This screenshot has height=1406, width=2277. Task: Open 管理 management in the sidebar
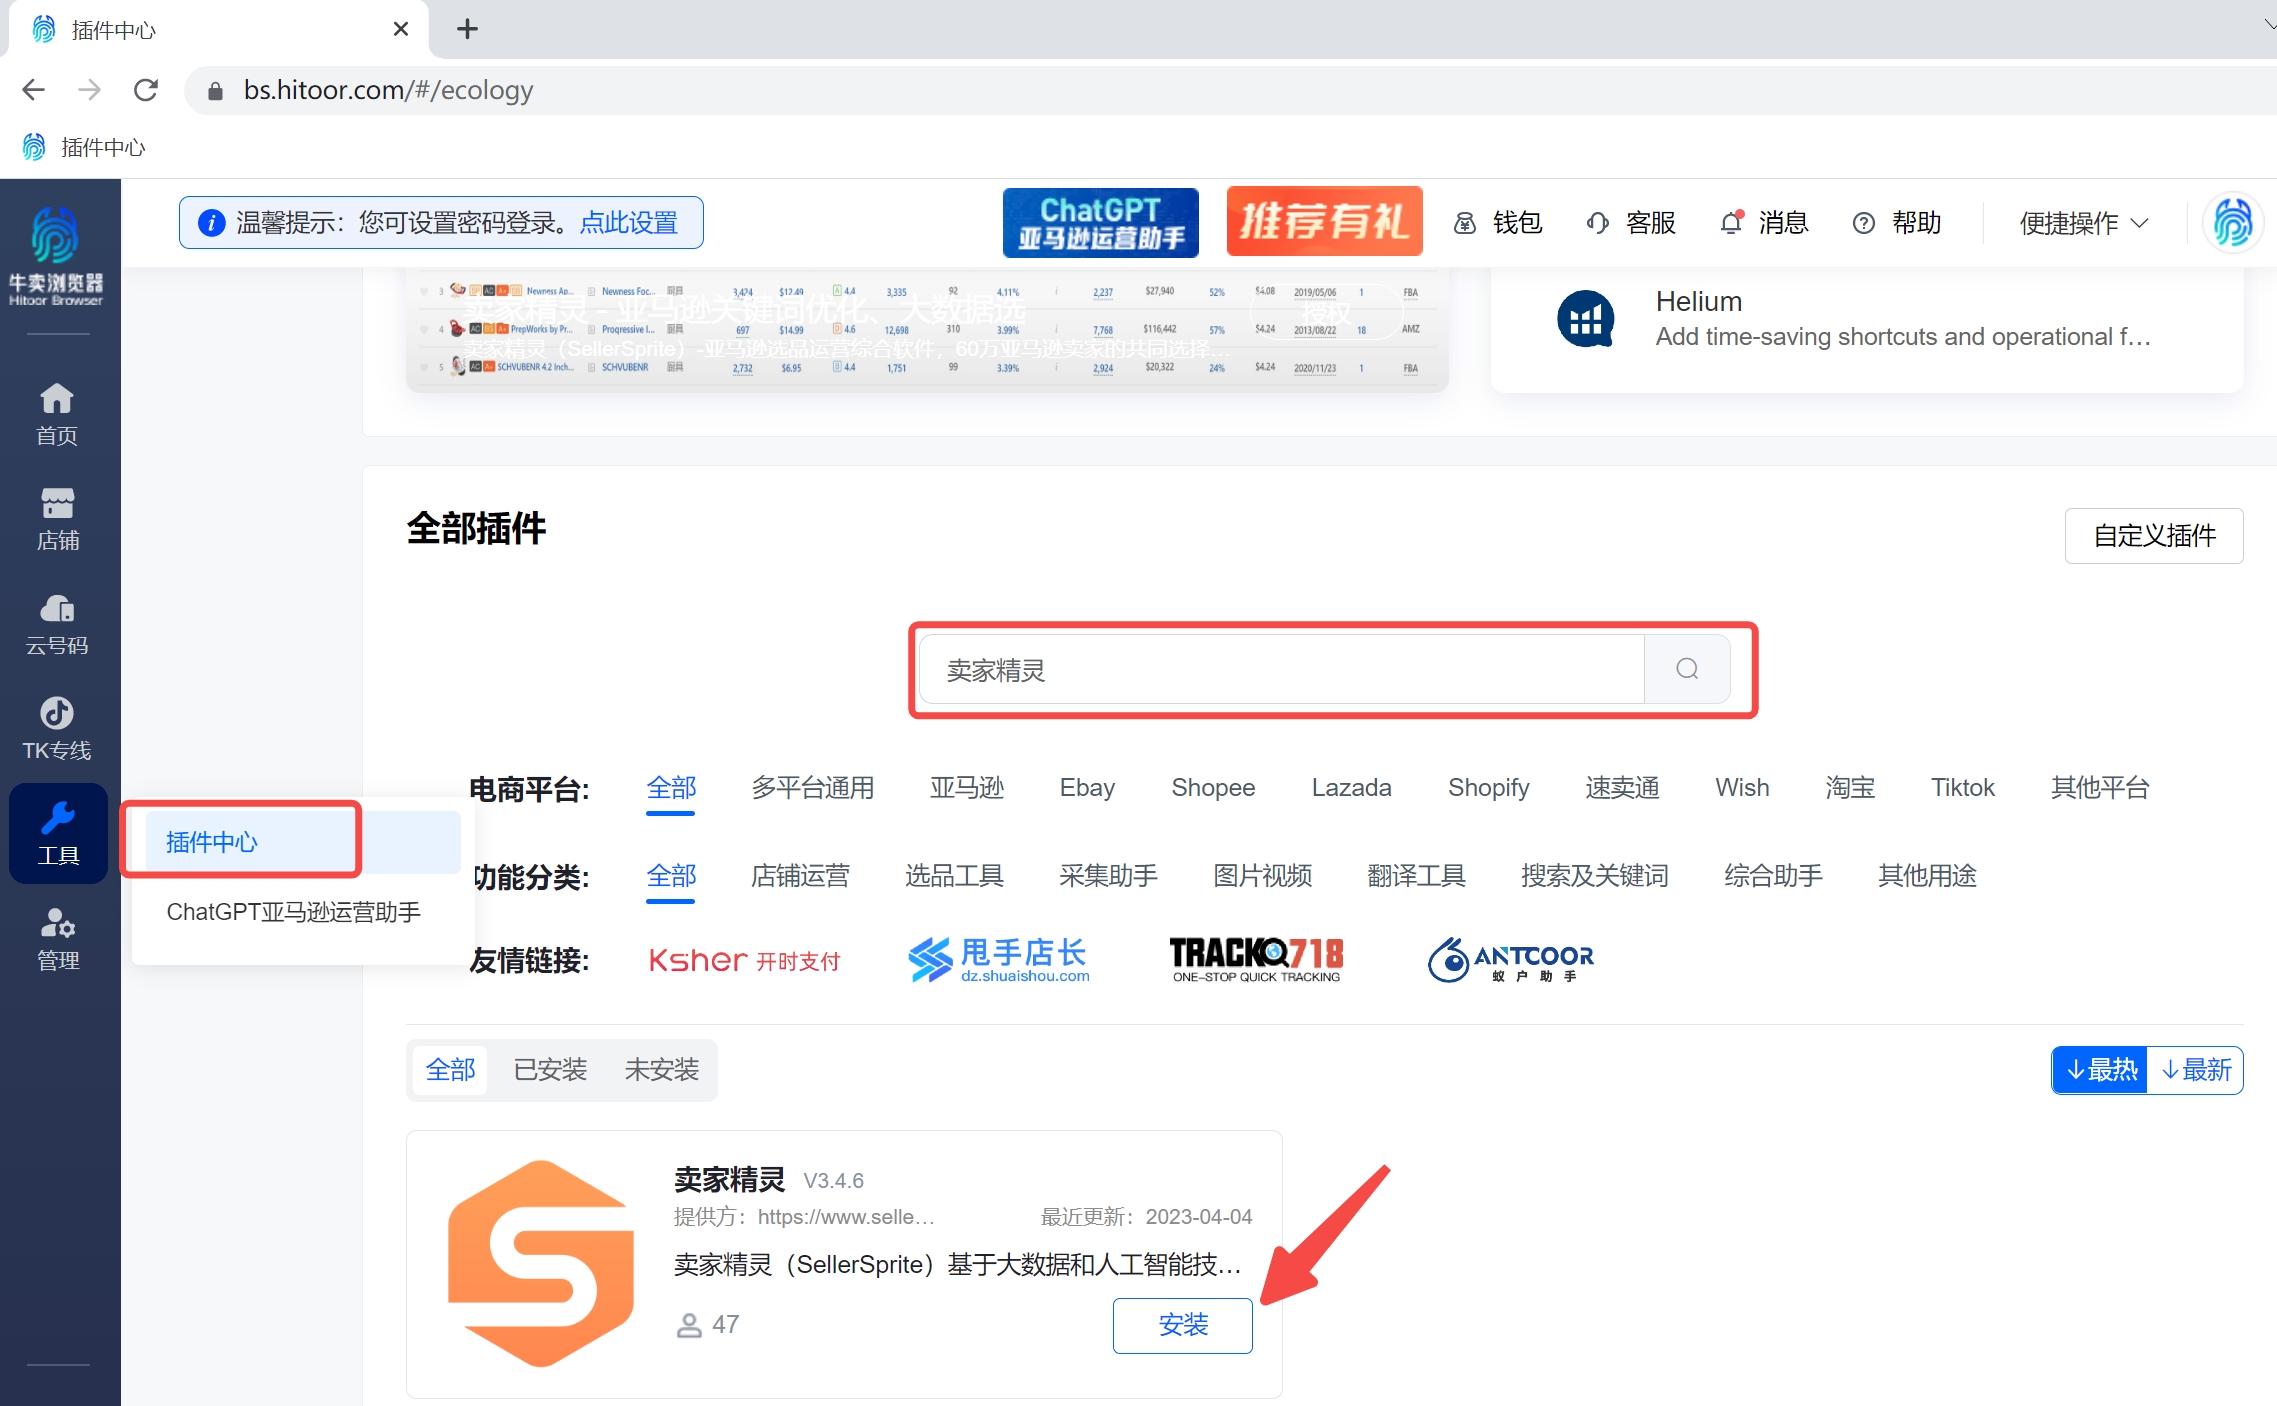click(x=57, y=939)
